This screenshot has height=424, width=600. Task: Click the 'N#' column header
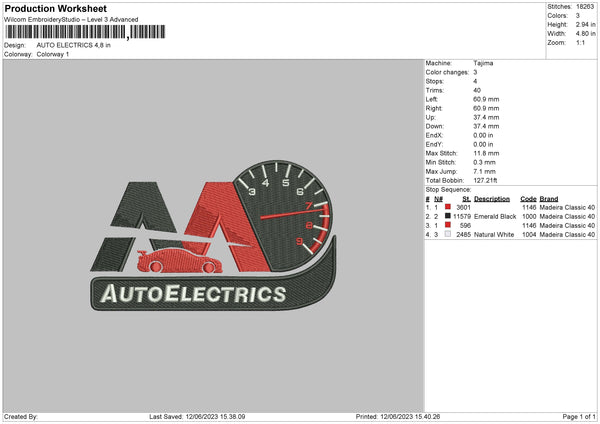pos(439,199)
